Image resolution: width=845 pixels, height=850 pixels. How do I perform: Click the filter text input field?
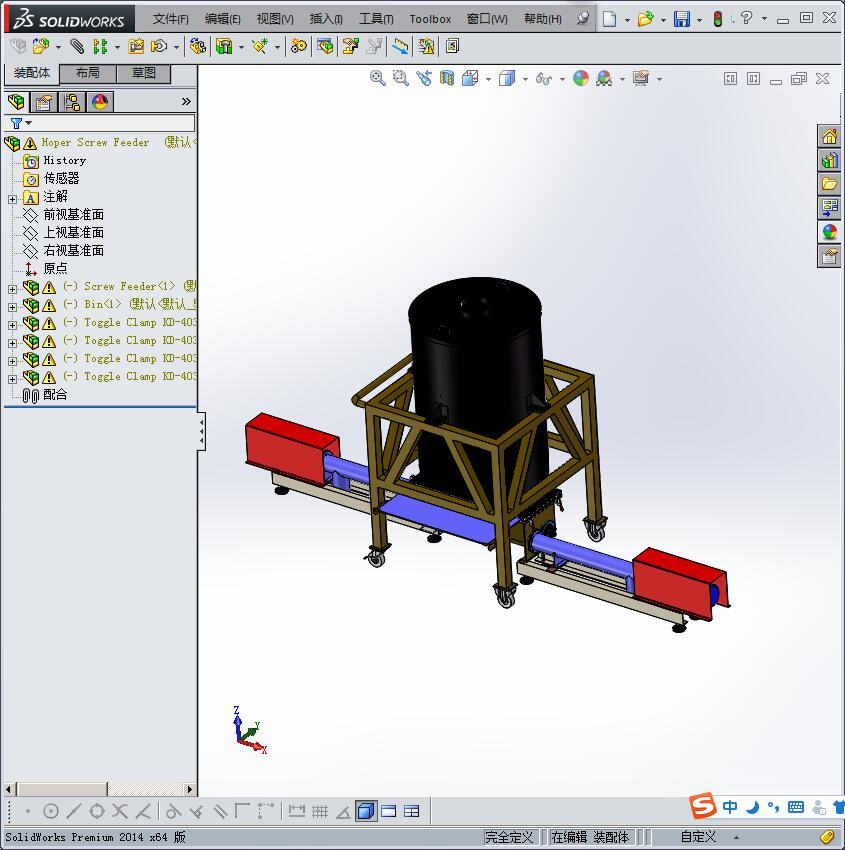pos(113,123)
